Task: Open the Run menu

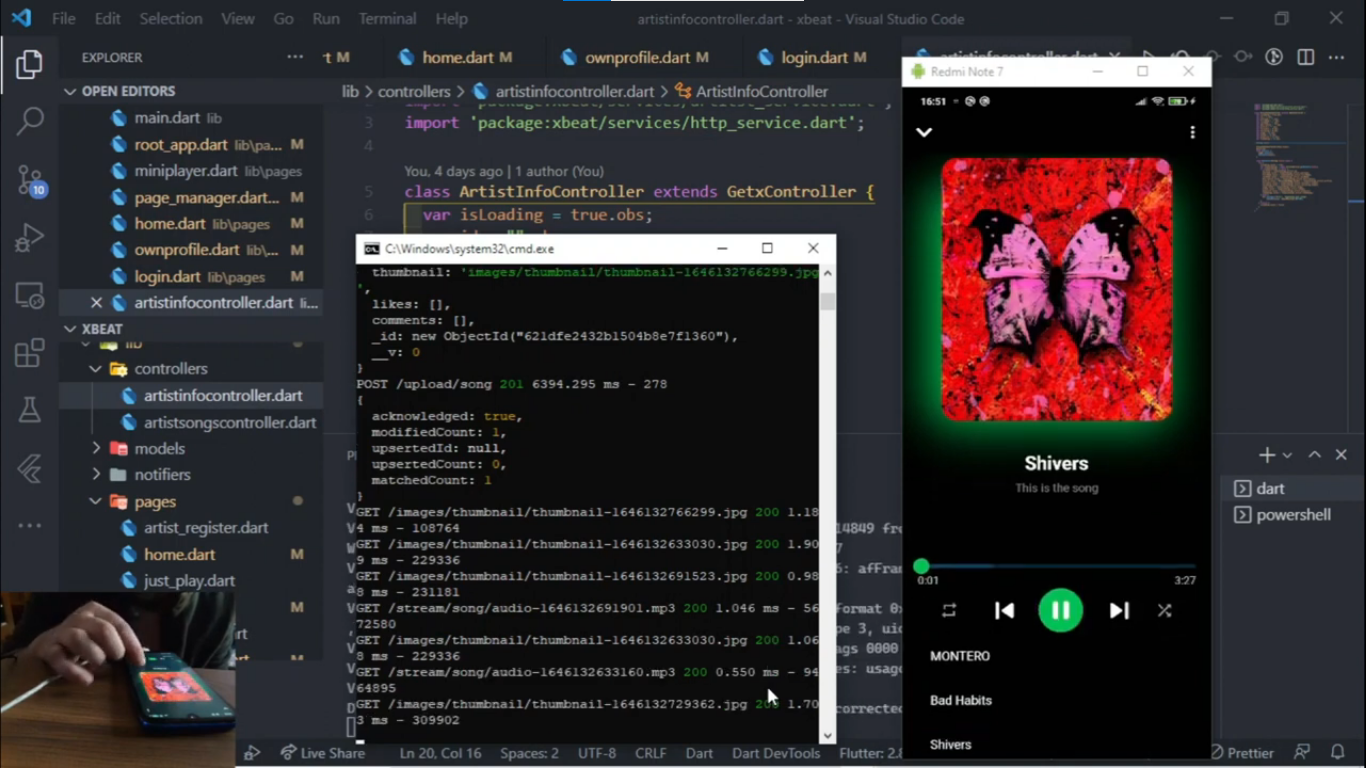Action: tap(326, 18)
